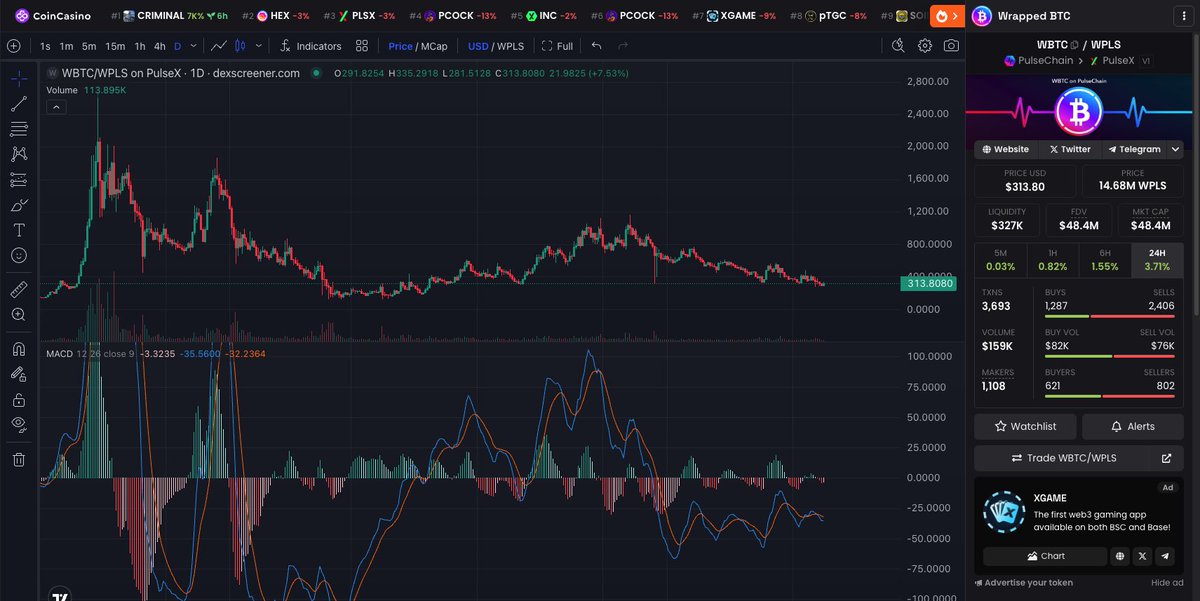Expand more social links chevron
The height and width of the screenshot is (601, 1200).
[x=1175, y=149]
